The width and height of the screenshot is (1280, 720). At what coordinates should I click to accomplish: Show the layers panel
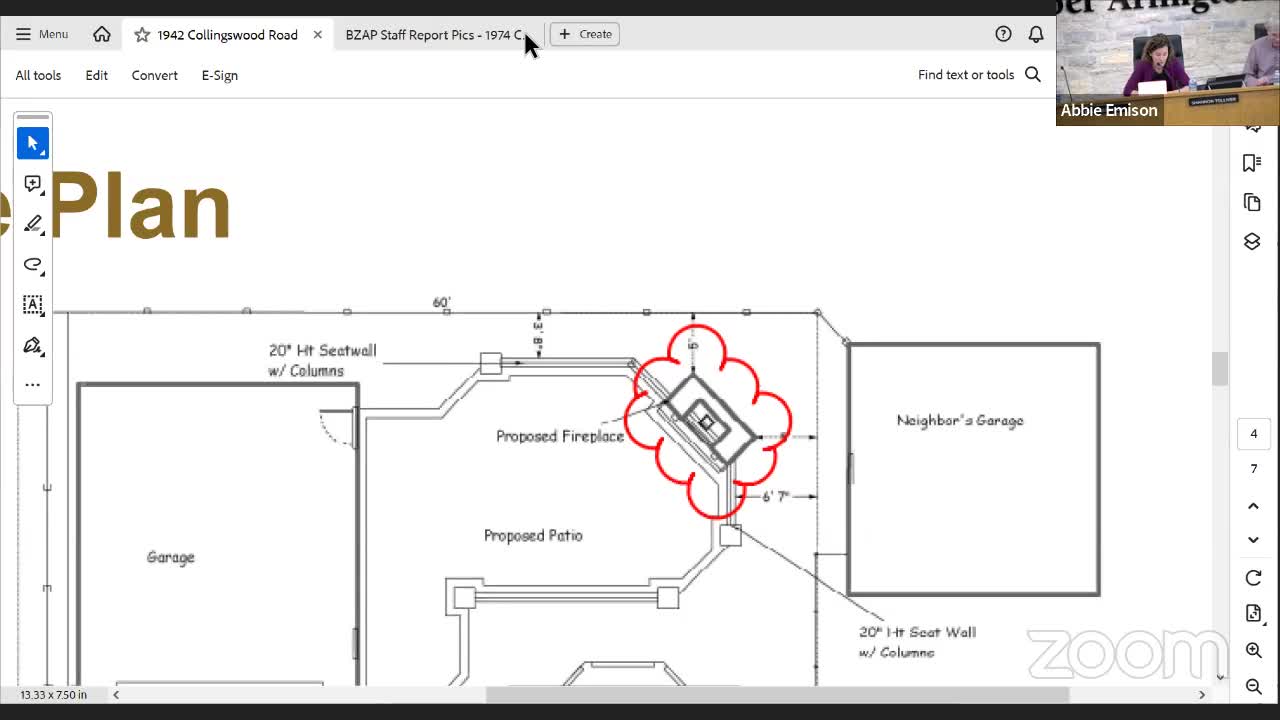(x=1252, y=242)
